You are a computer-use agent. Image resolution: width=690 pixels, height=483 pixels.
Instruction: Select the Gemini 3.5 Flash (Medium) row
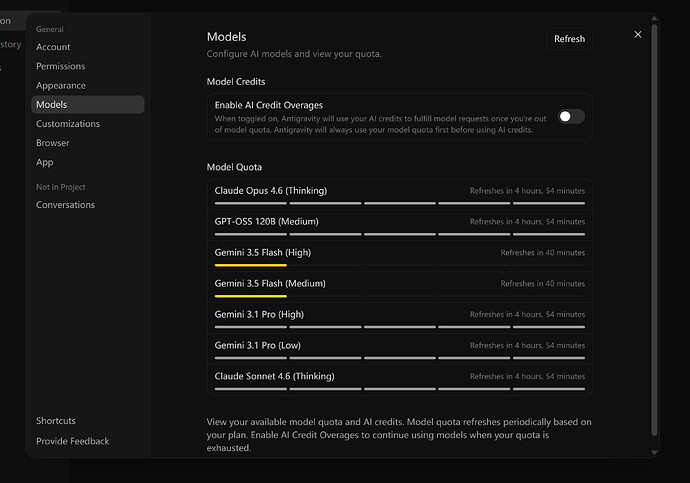click(400, 287)
